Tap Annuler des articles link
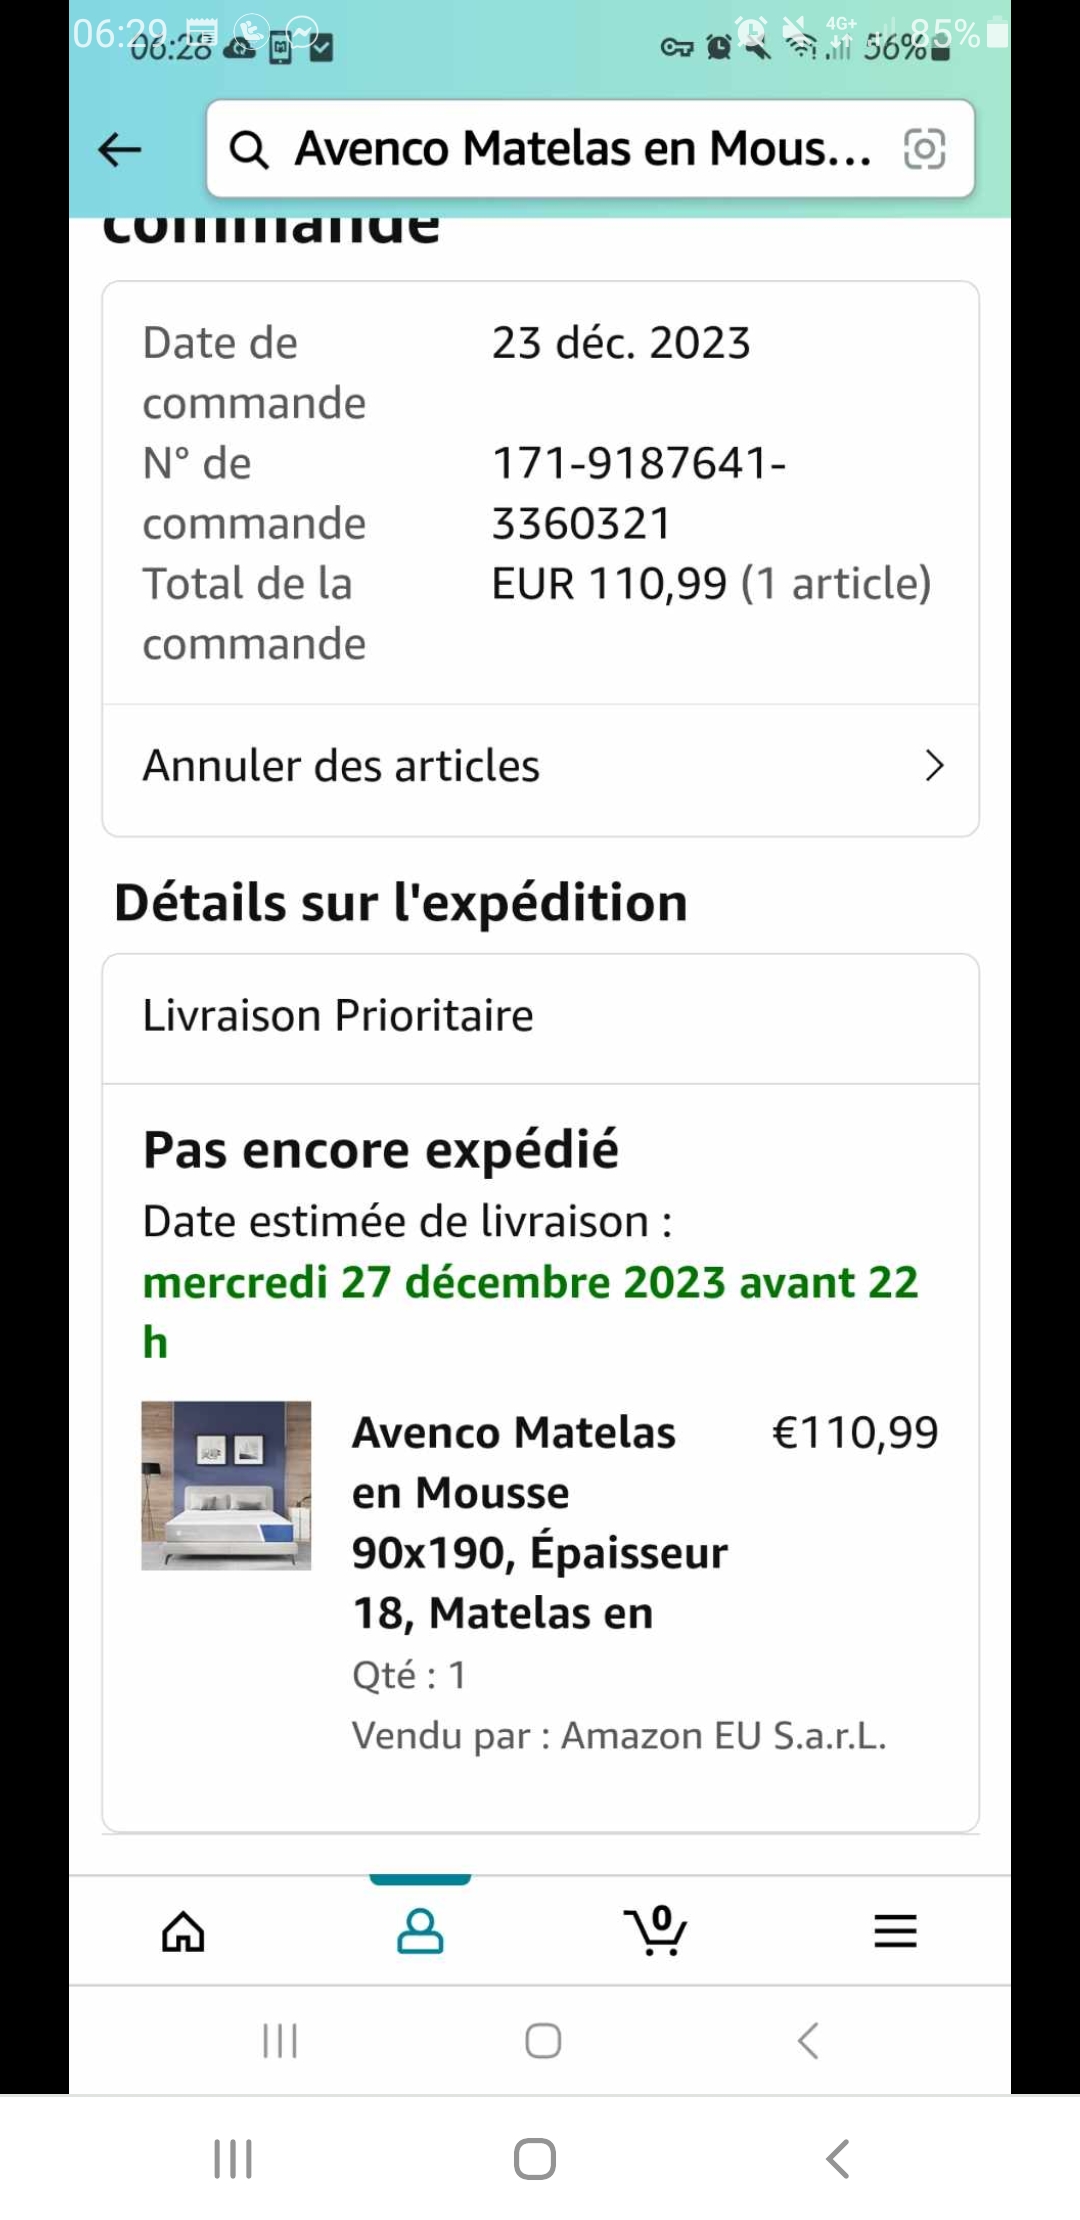Image resolution: width=1080 pixels, height=2220 pixels. pos(341,766)
